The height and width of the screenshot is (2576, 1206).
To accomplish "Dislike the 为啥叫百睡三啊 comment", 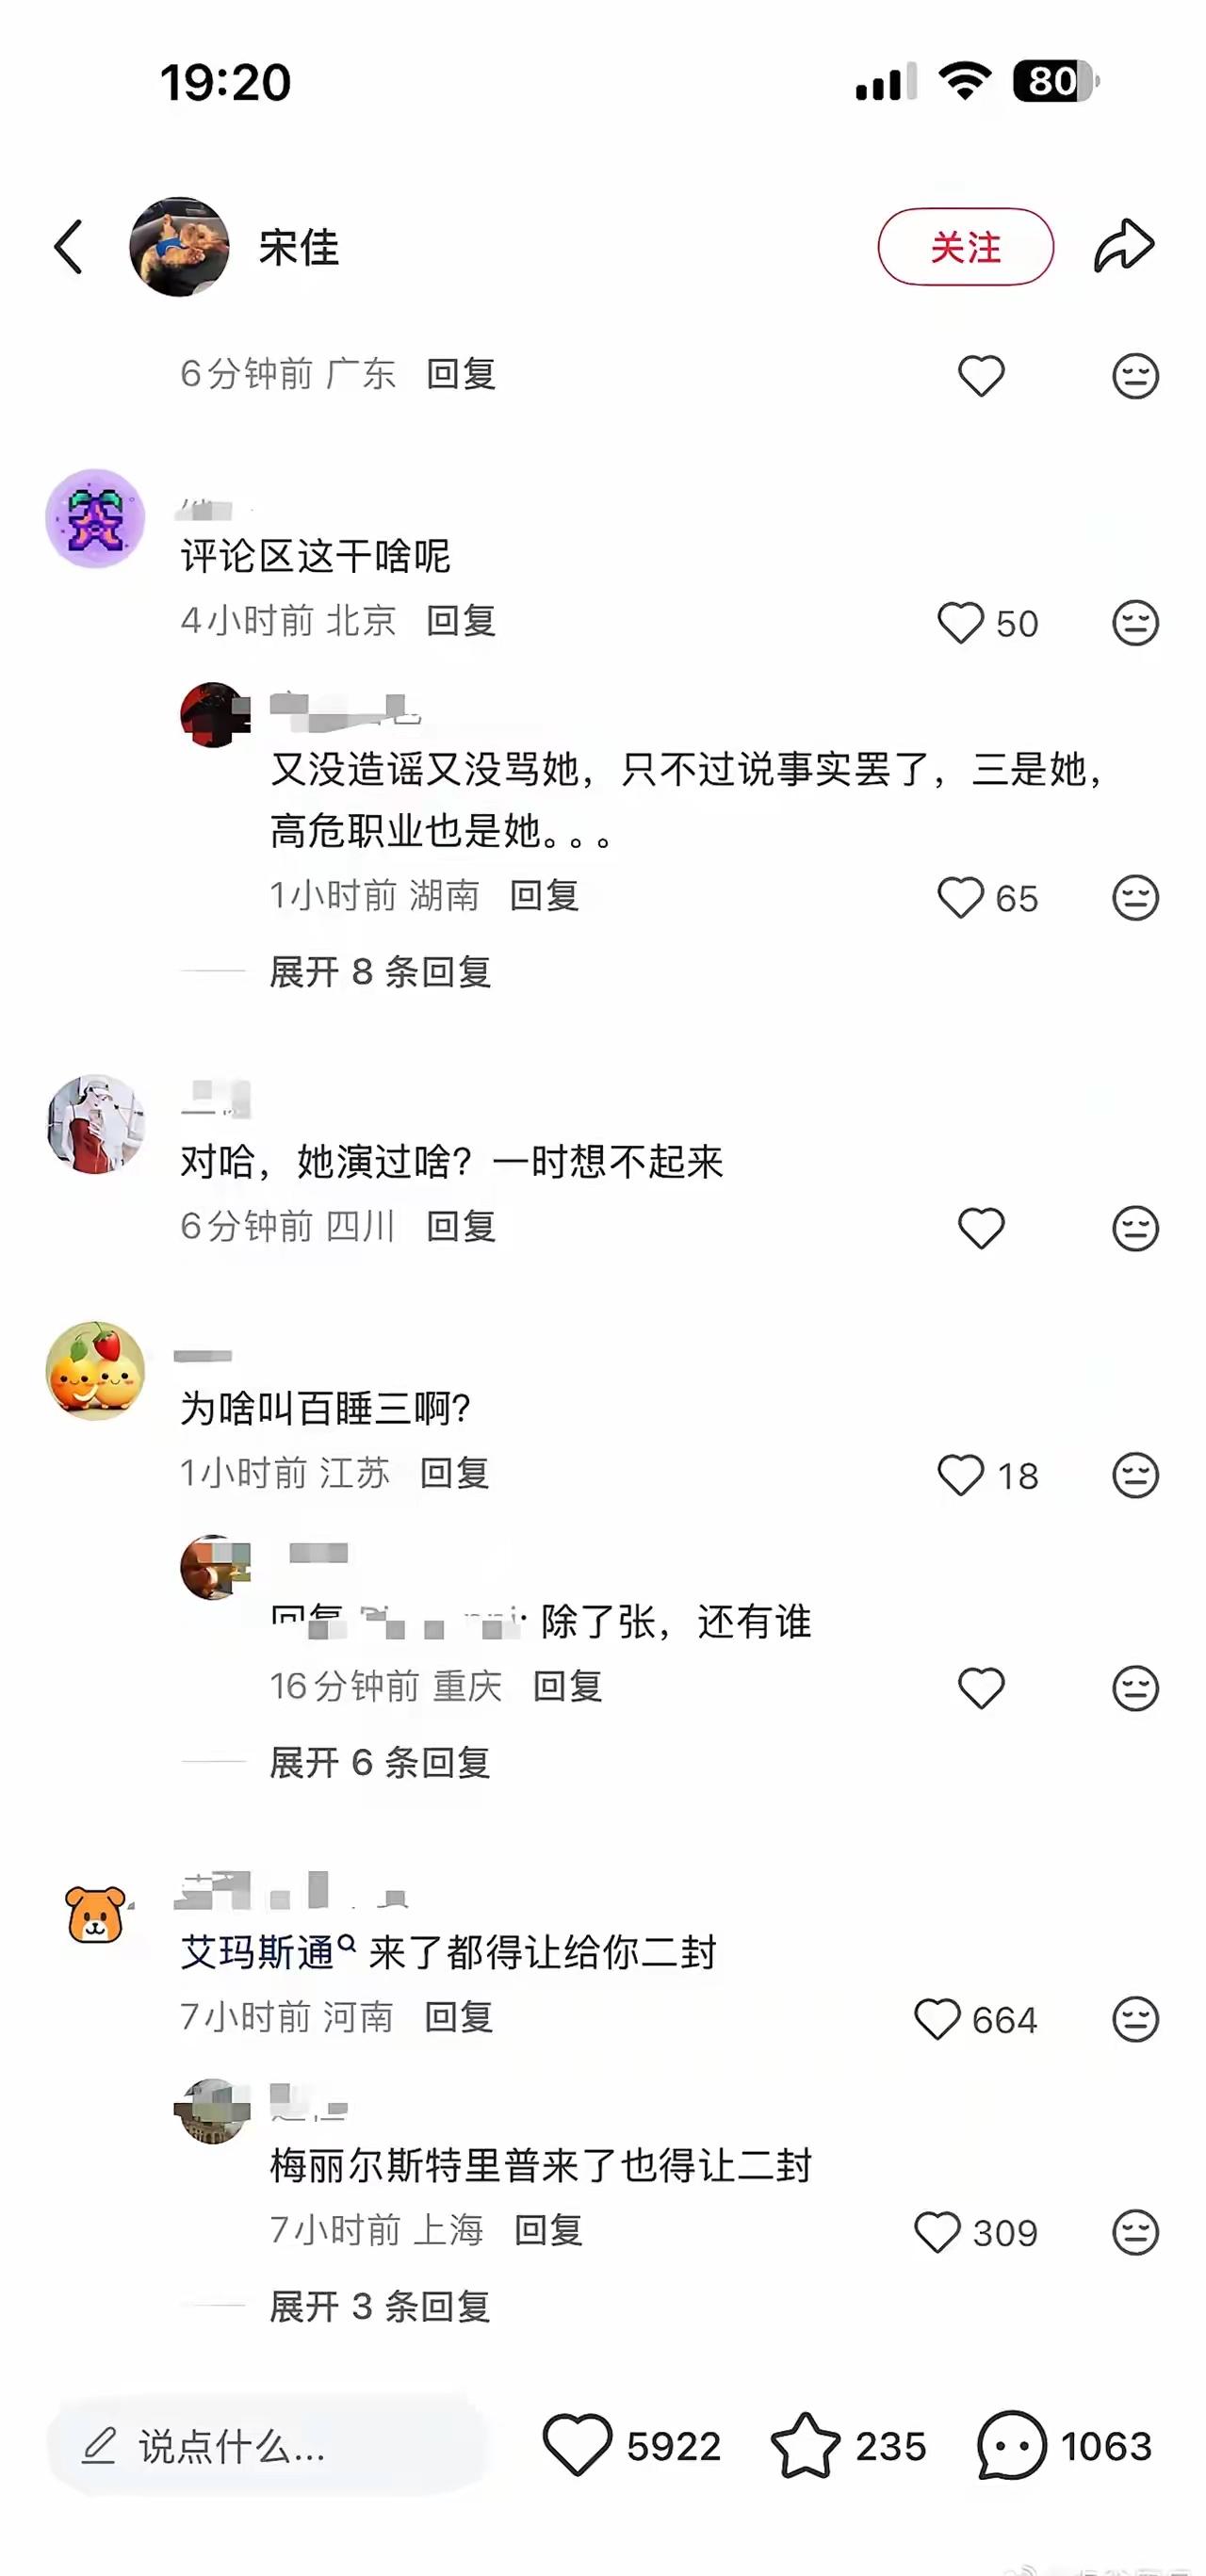I will click(1135, 1475).
